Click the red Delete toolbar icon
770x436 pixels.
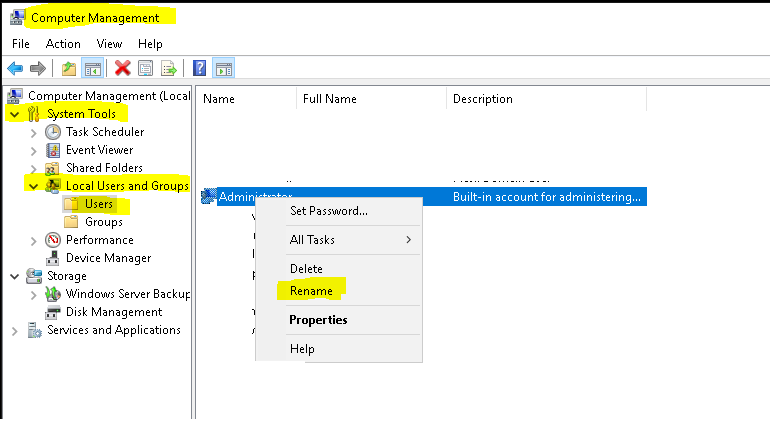(122, 69)
